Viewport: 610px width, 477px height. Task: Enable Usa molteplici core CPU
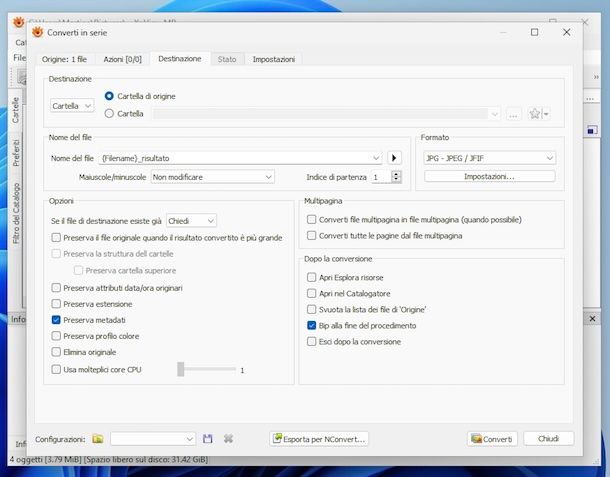[56, 369]
